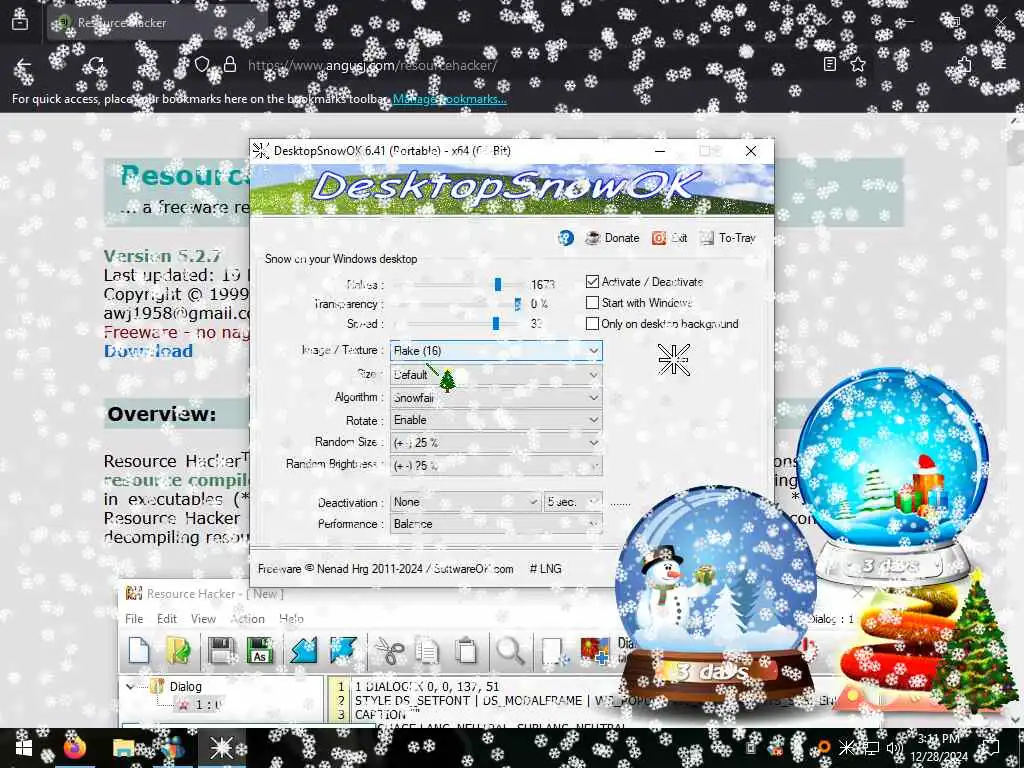Click the tracking protection shield icon
The image size is (1024, 768).
(202, 64)
